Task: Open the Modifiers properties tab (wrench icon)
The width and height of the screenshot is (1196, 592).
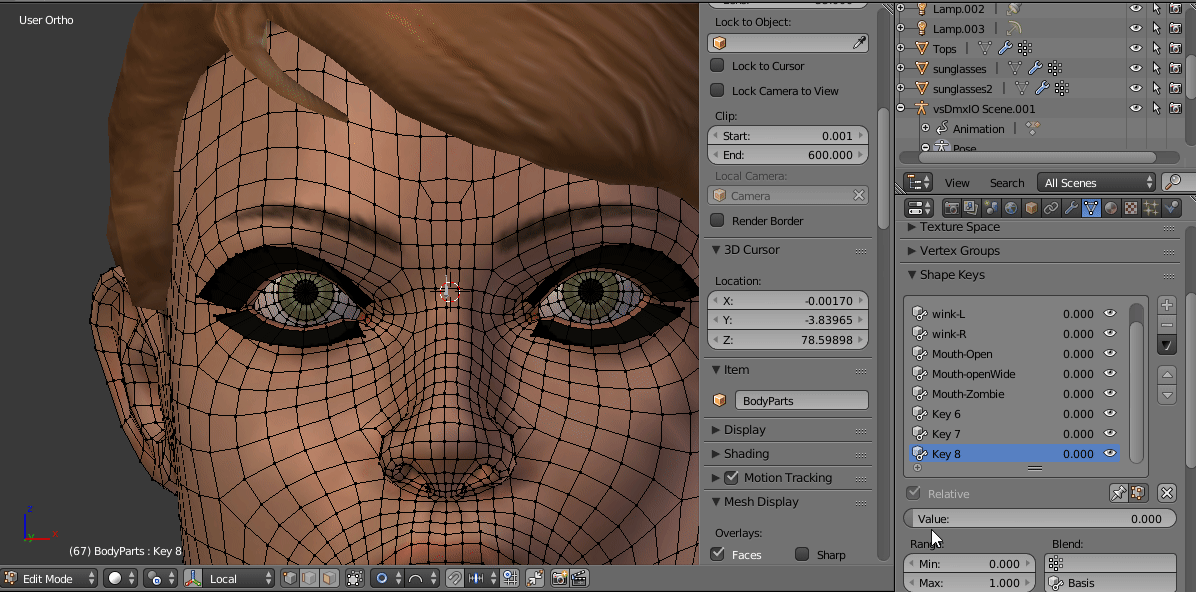Action: 1071,208
